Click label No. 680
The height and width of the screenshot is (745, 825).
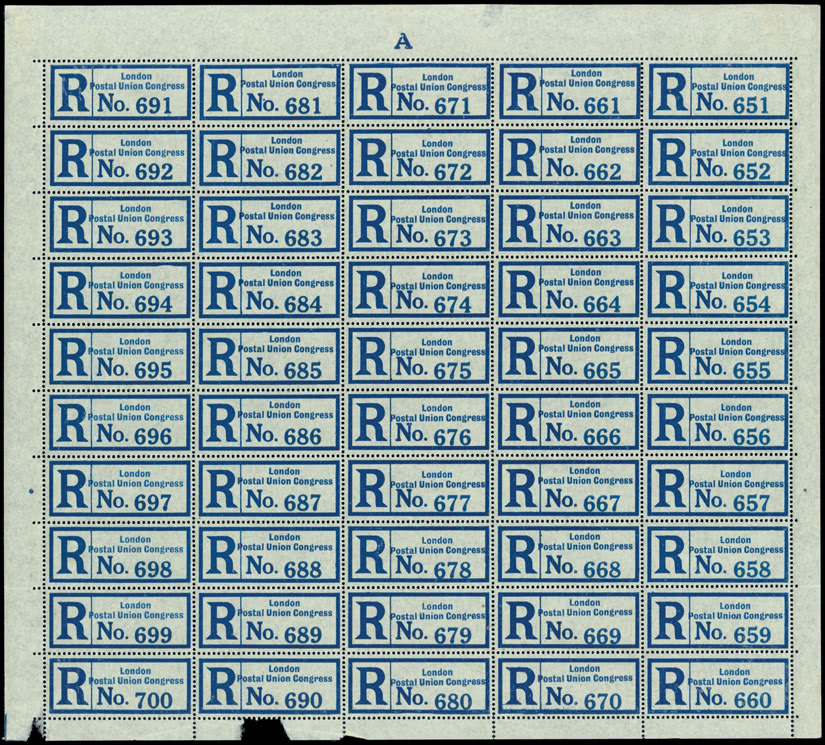[419, 687]
